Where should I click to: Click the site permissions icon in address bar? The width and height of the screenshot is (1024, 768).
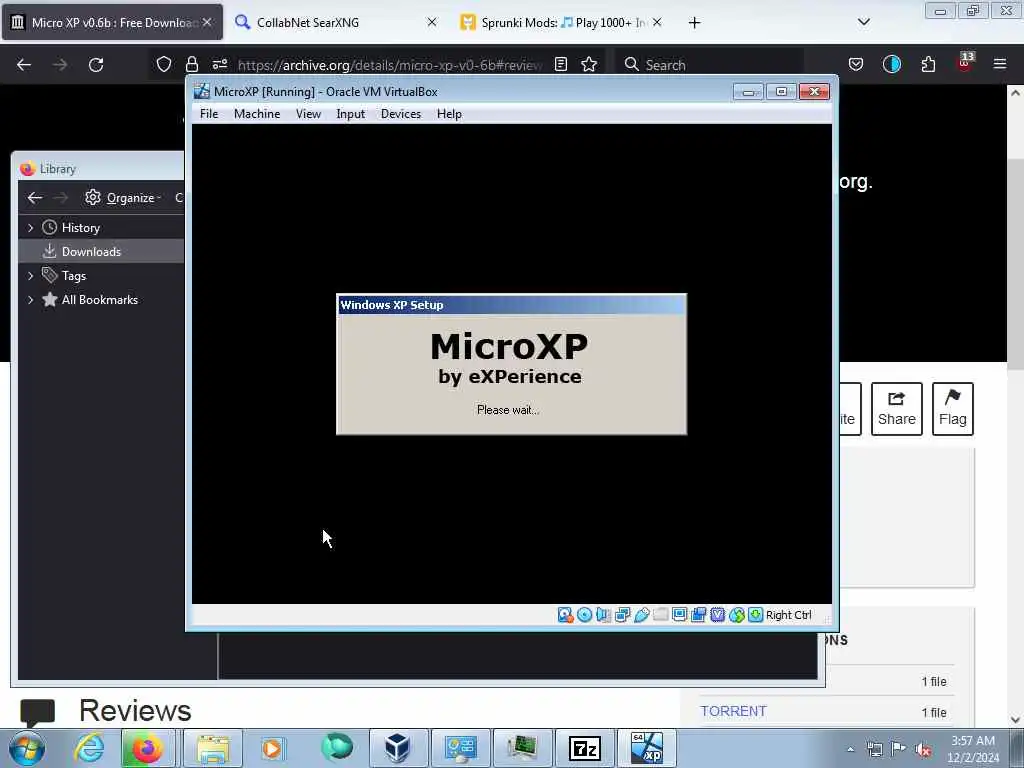click(219, 64)
